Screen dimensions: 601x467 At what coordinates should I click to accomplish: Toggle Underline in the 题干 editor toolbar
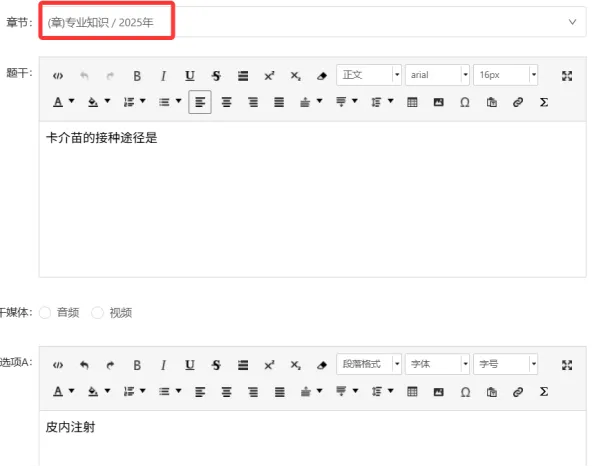(190, 76)
